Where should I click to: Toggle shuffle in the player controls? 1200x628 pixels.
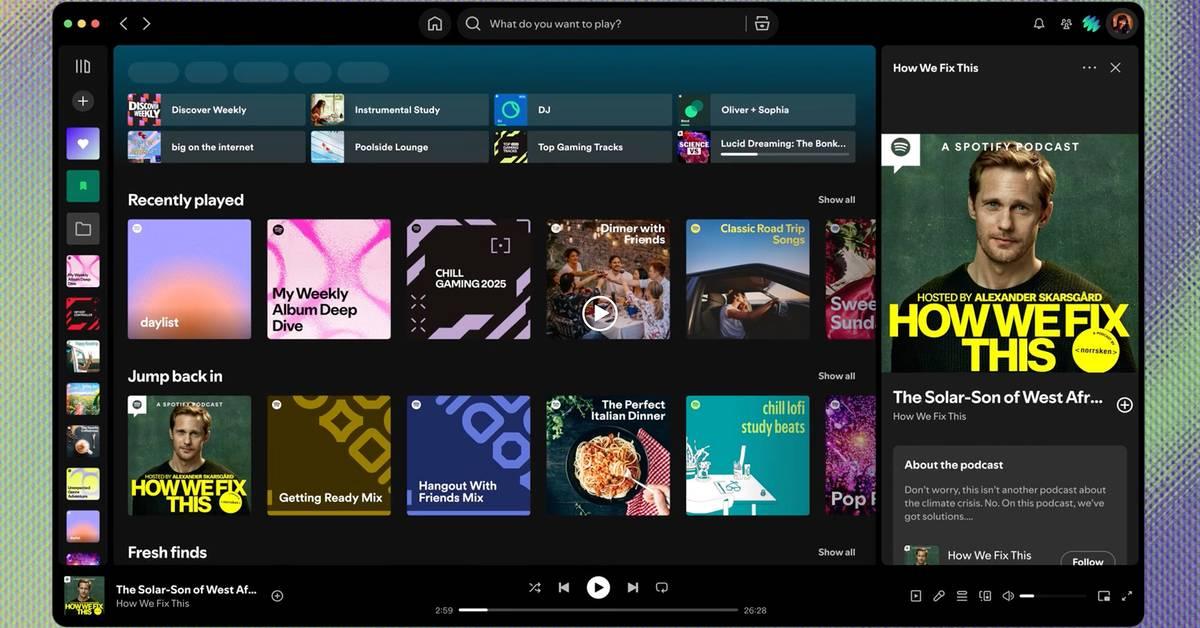pos(535,587)
